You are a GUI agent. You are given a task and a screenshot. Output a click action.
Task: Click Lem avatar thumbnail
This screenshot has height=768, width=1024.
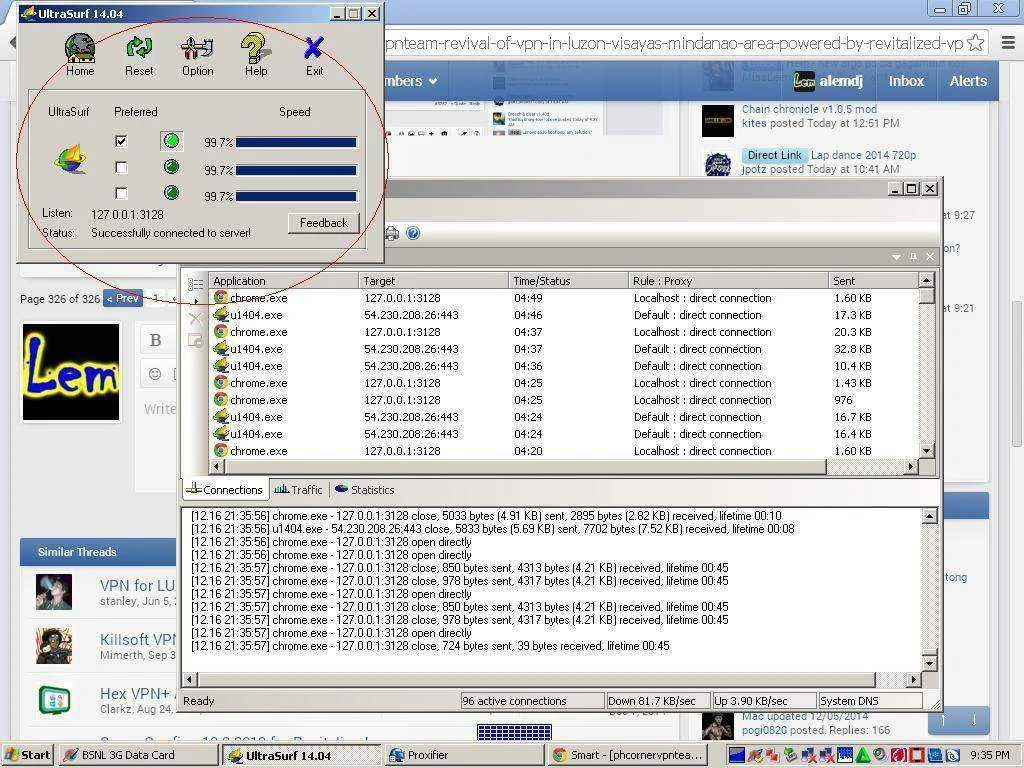[x=71, y=372]
